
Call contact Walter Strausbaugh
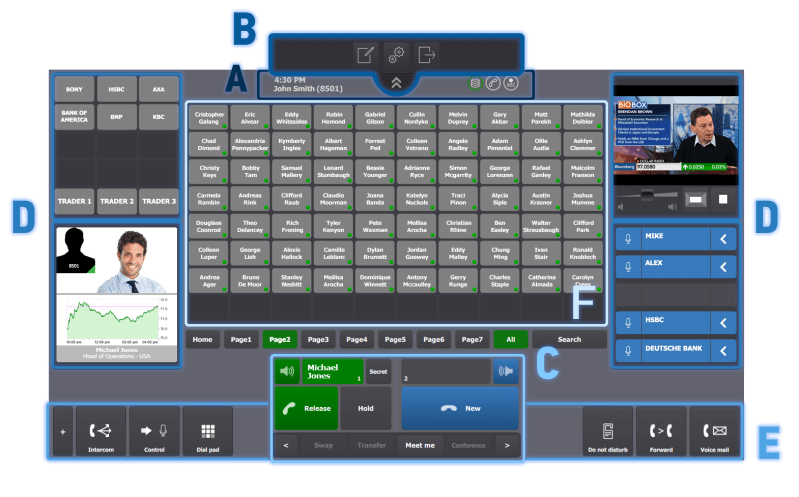pyautogui.click(x=541, y=226)
